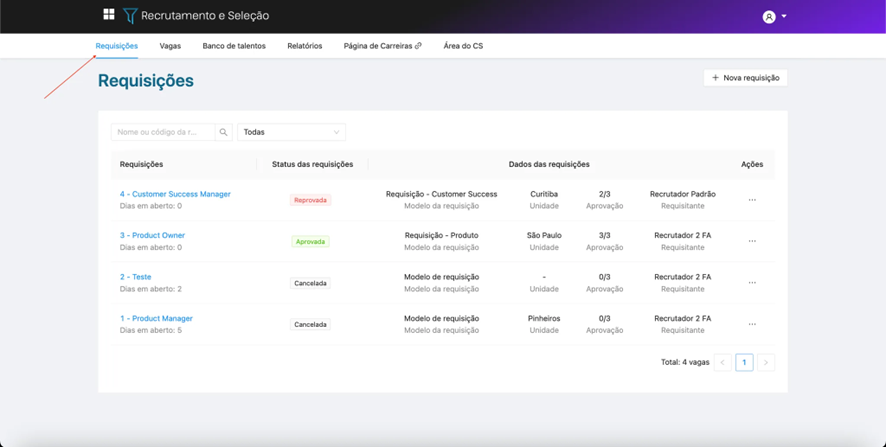Open actions menu for Product Owner row
886x447 pixels.
point(752,241)
